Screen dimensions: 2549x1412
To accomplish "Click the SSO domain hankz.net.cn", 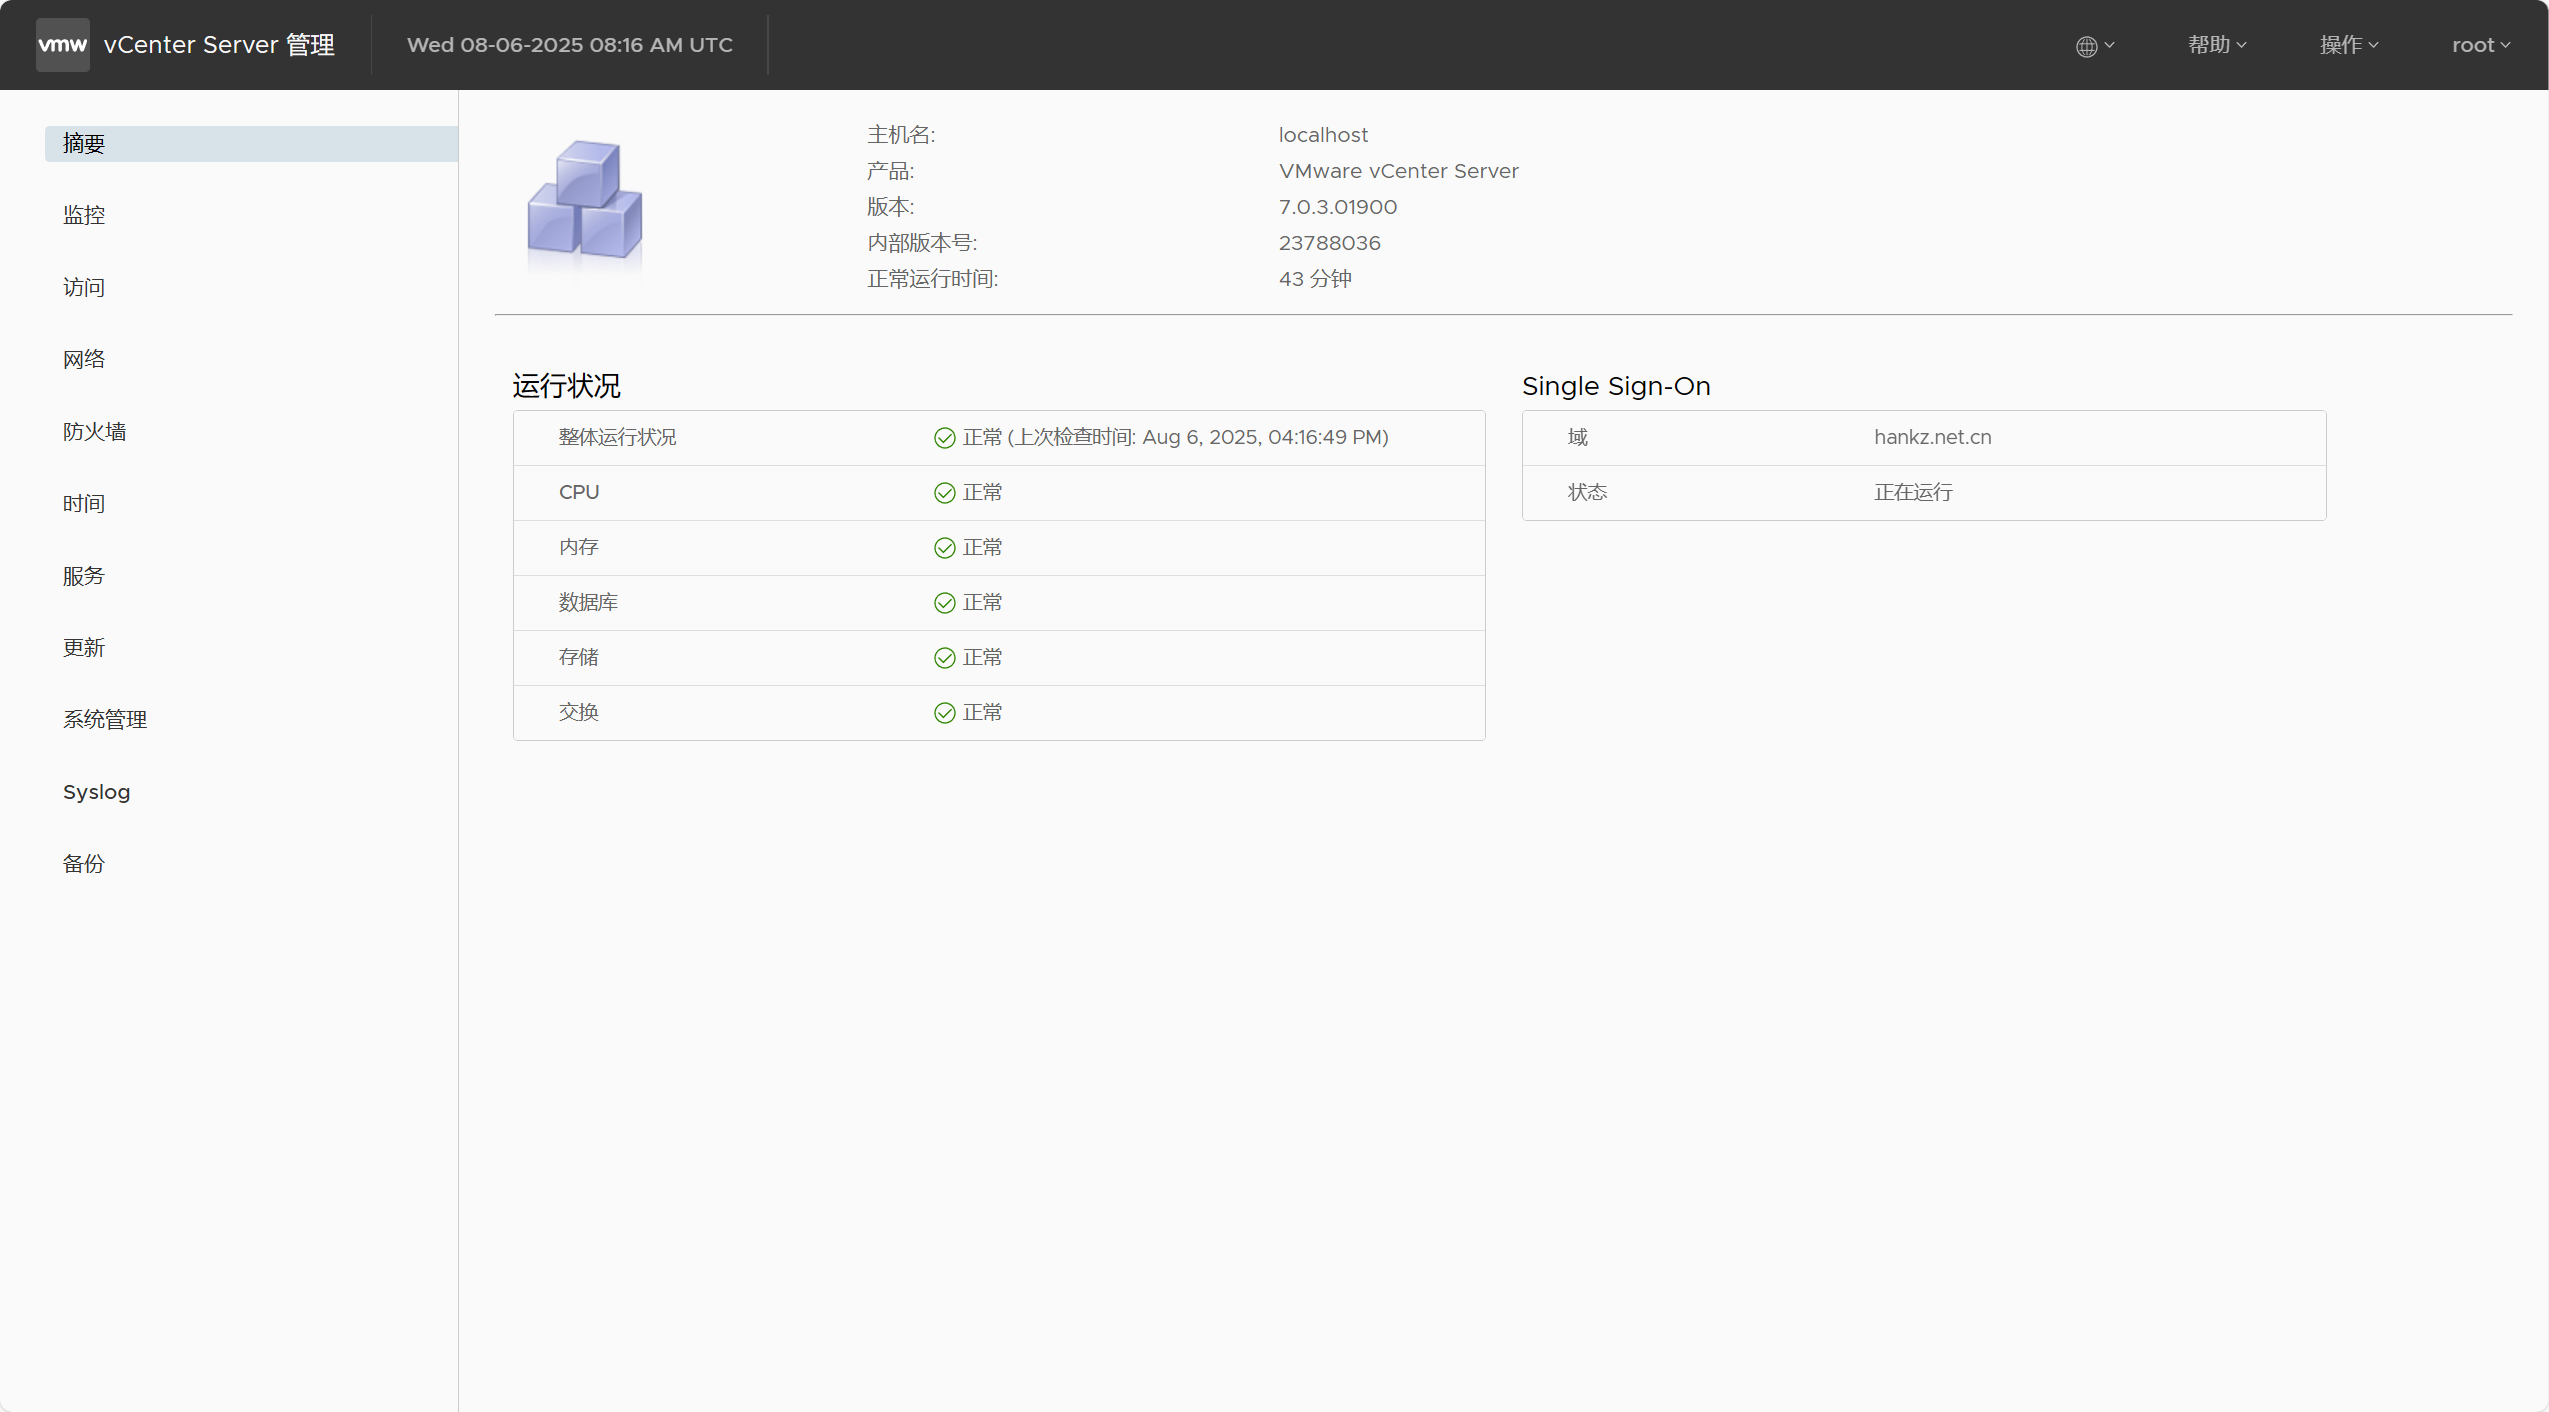I will pos(1932,437).
